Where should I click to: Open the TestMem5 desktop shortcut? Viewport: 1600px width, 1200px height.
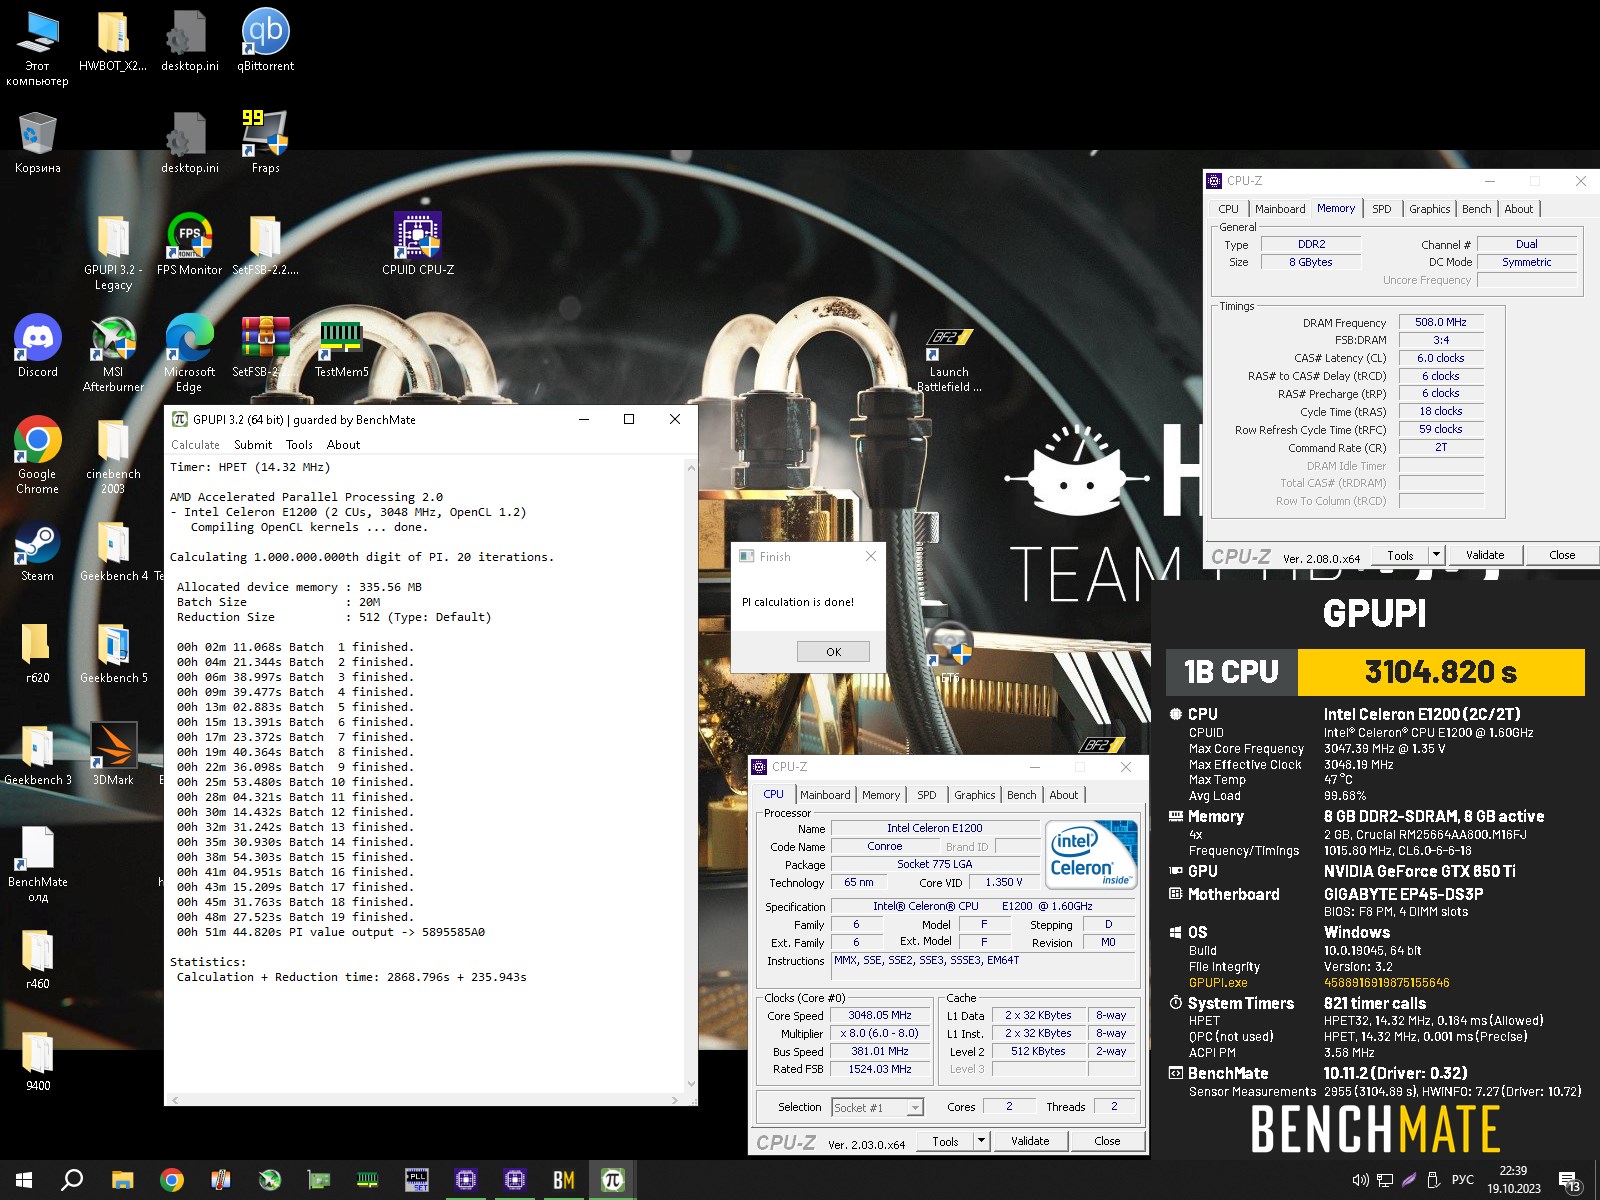(341, 346)
